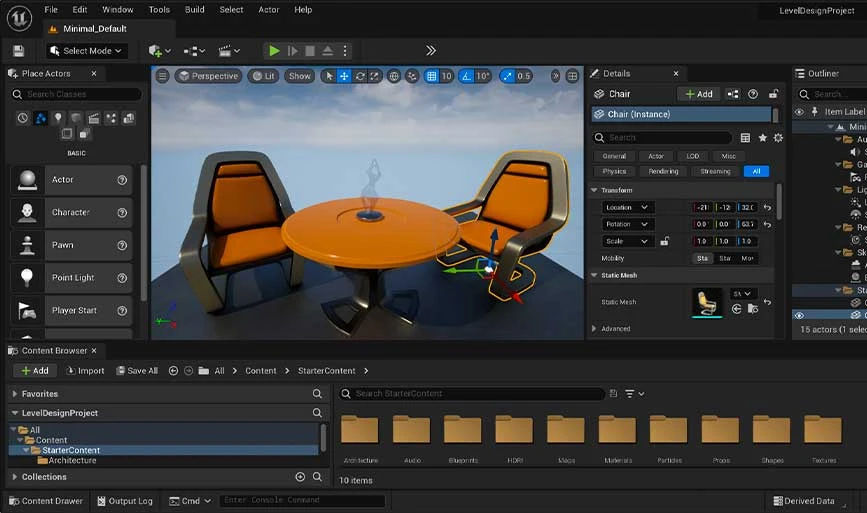The height and width of the screenshot is (513, 867).
Task: Open the play options three-dot menu
Action: coord(345,51)
